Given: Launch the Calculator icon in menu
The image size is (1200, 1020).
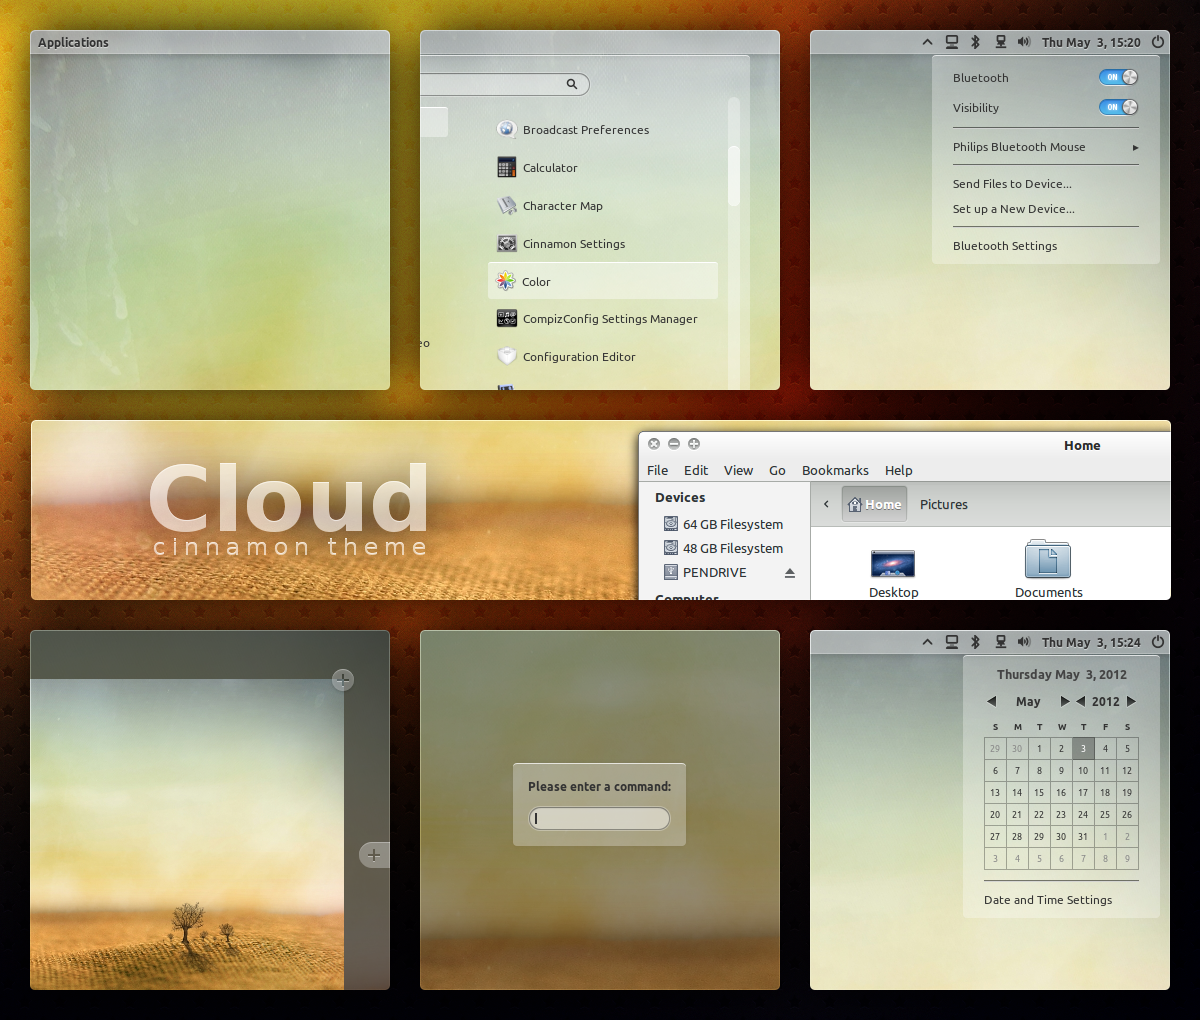Looking at the screenshot, I should point(507,167).
